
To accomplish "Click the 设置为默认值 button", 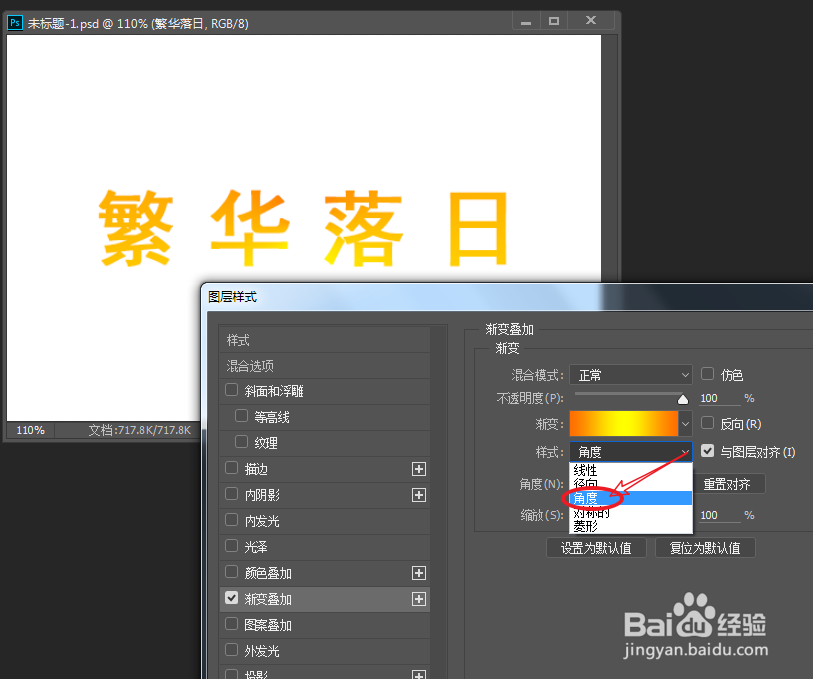I will [596, 547].
